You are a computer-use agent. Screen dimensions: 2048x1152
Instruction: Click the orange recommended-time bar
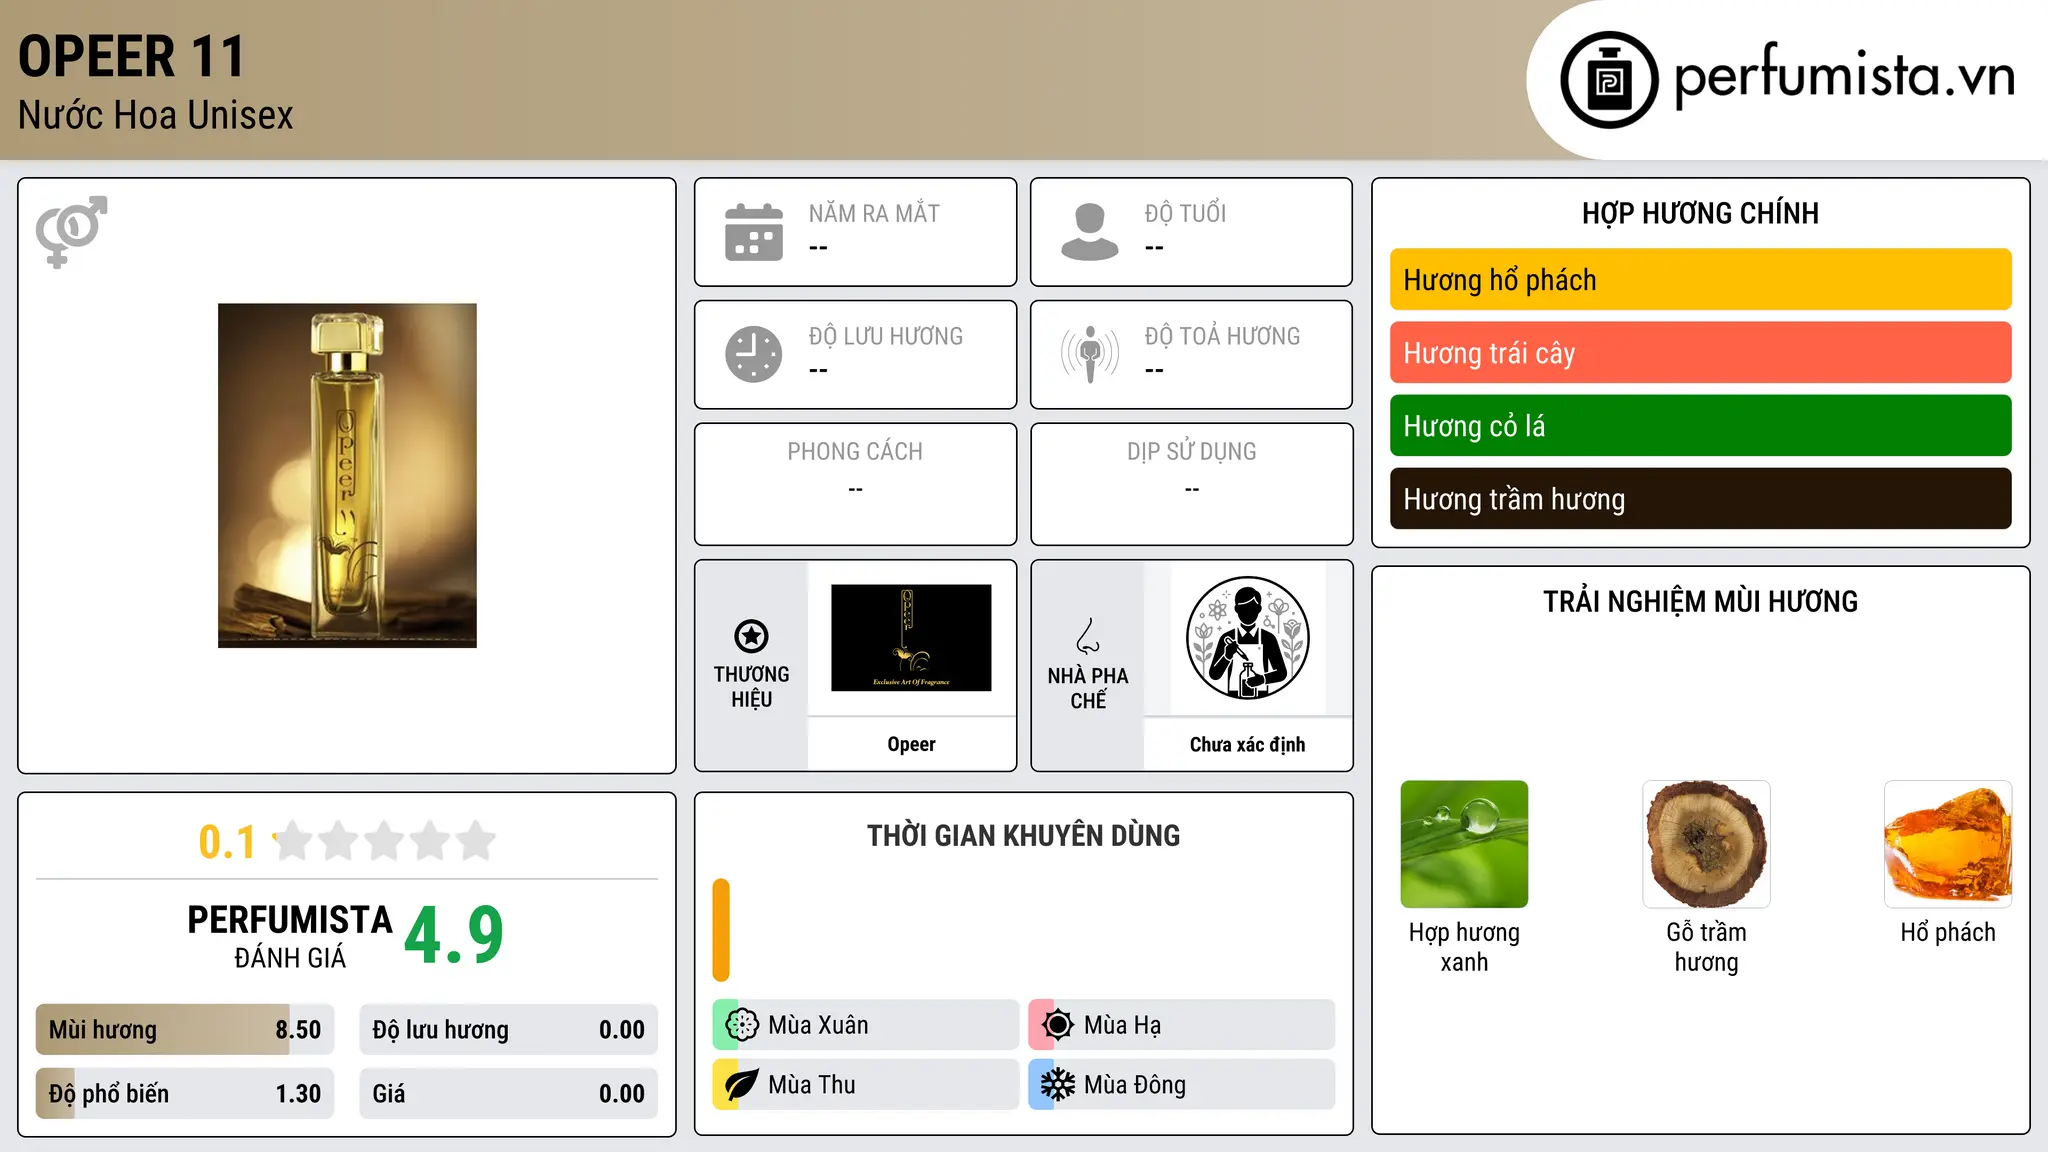tap(721, 930)
